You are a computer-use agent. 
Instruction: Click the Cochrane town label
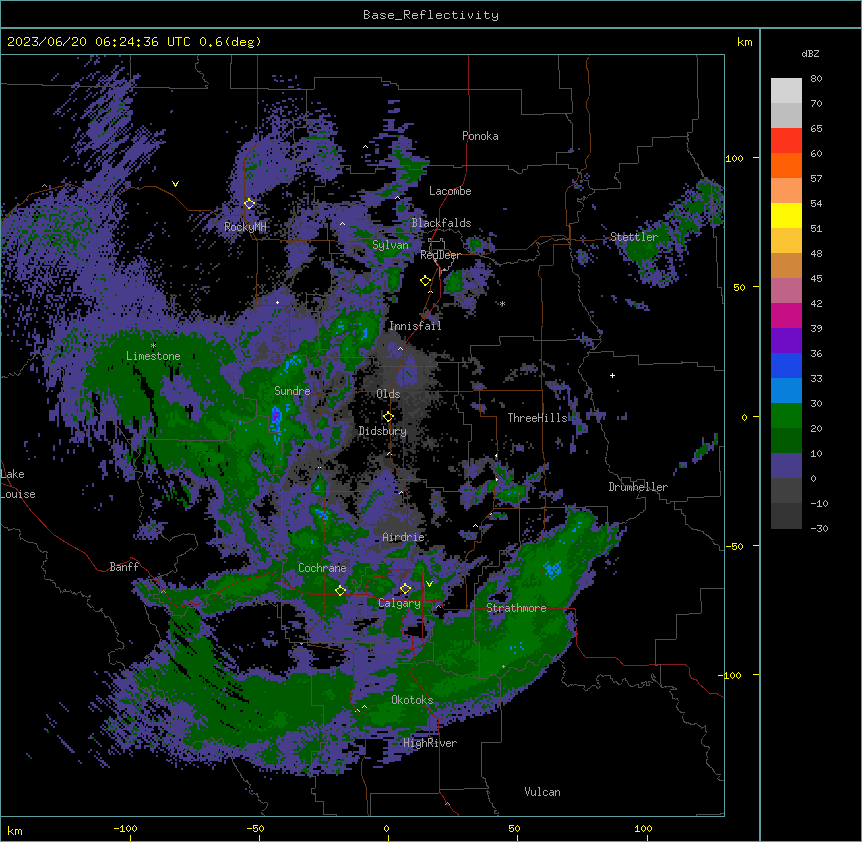coord(322,568)
